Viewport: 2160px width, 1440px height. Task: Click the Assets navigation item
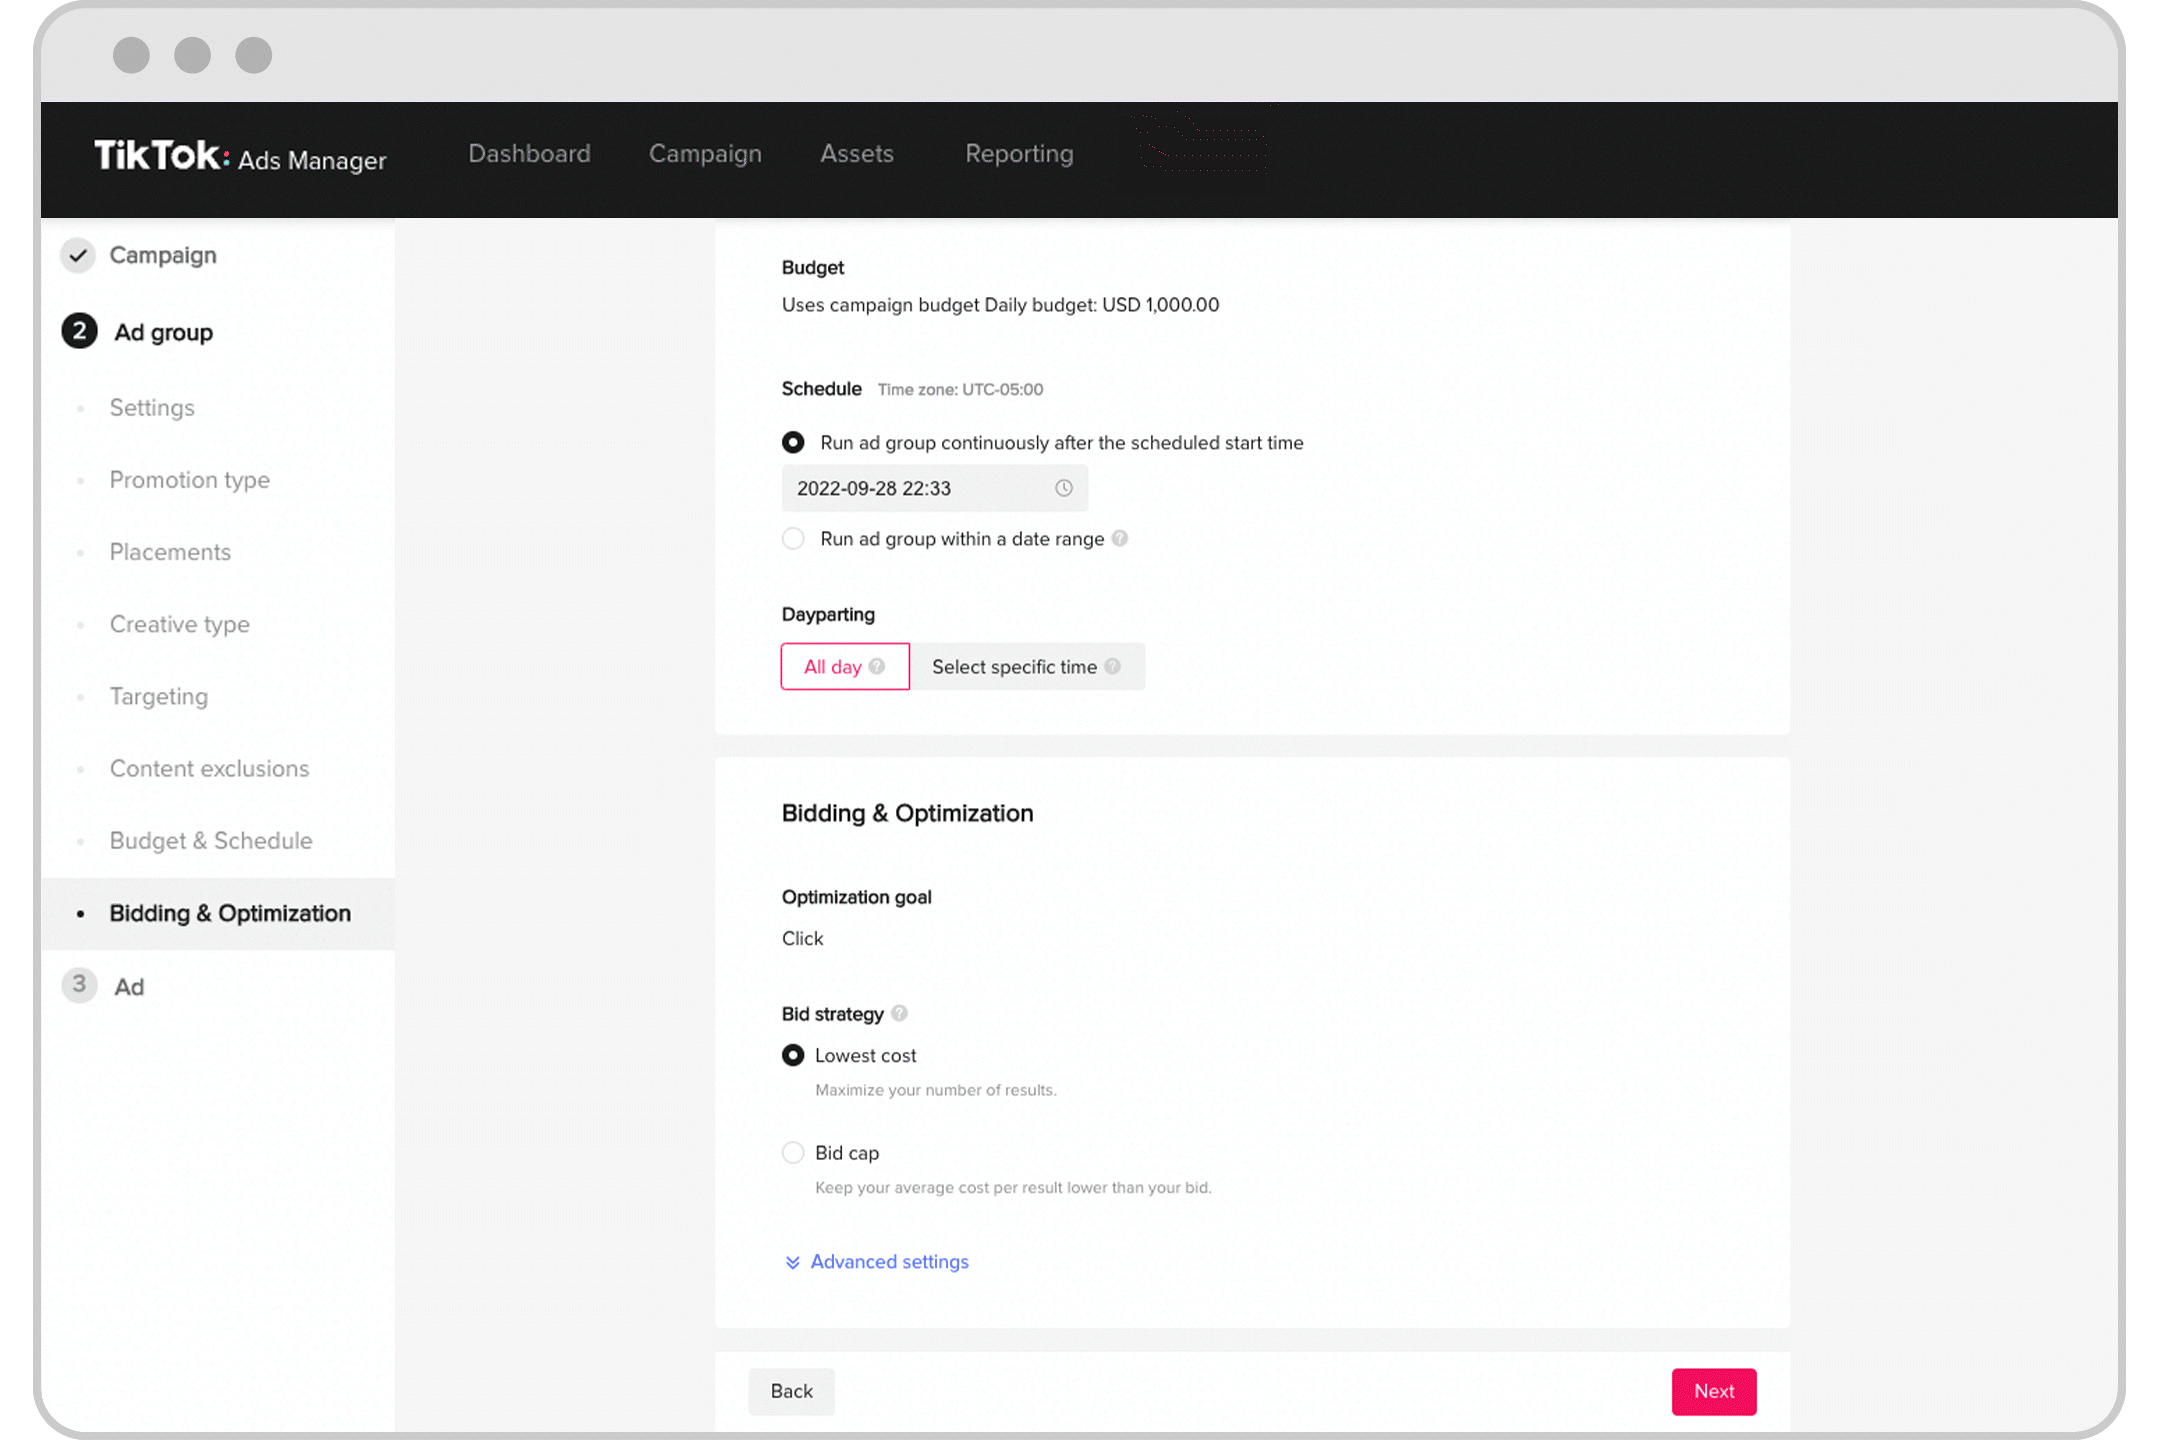[858, 153]
